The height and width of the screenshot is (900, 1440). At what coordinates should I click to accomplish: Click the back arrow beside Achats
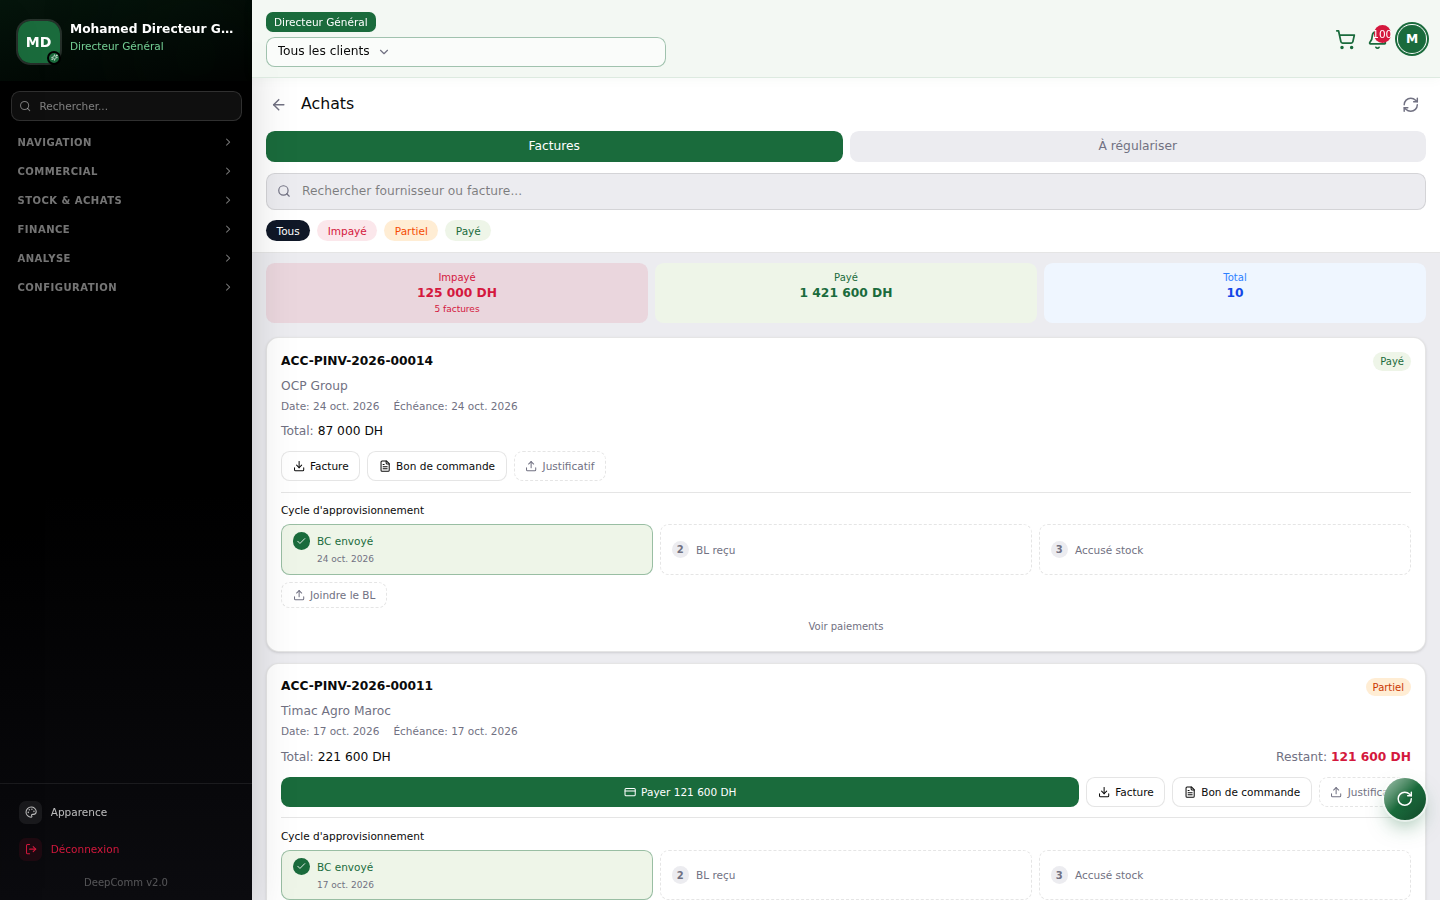point(279,104)
